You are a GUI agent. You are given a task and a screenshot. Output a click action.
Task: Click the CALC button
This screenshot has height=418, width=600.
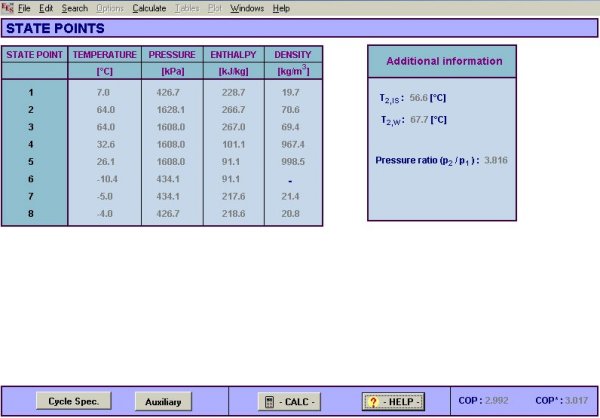click(289, 402)
